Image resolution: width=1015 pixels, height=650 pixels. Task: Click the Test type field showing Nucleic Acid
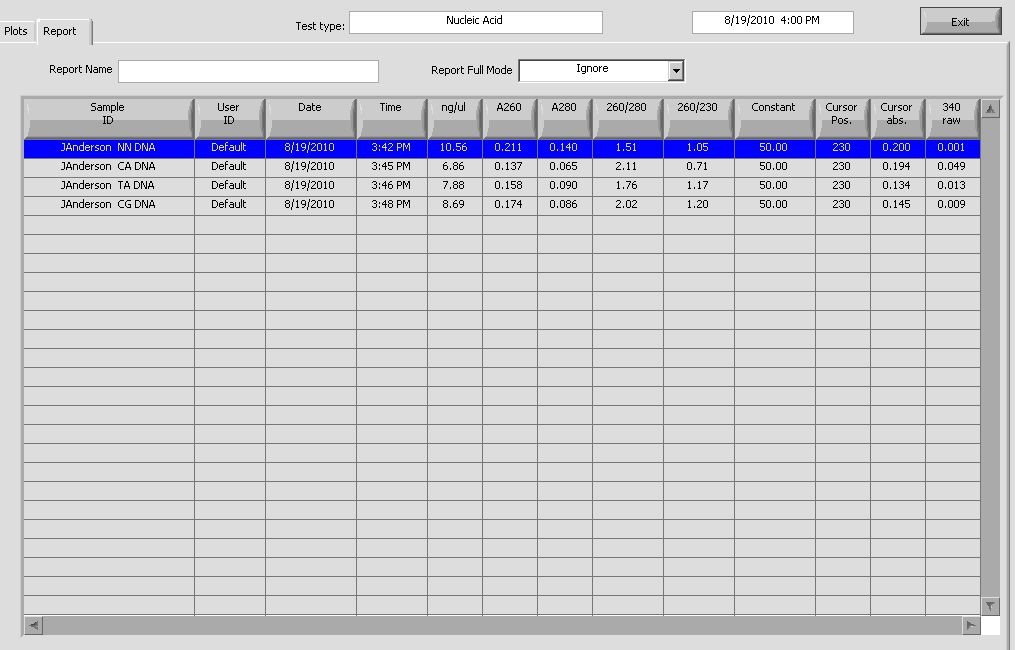click(x=475, y=22)
